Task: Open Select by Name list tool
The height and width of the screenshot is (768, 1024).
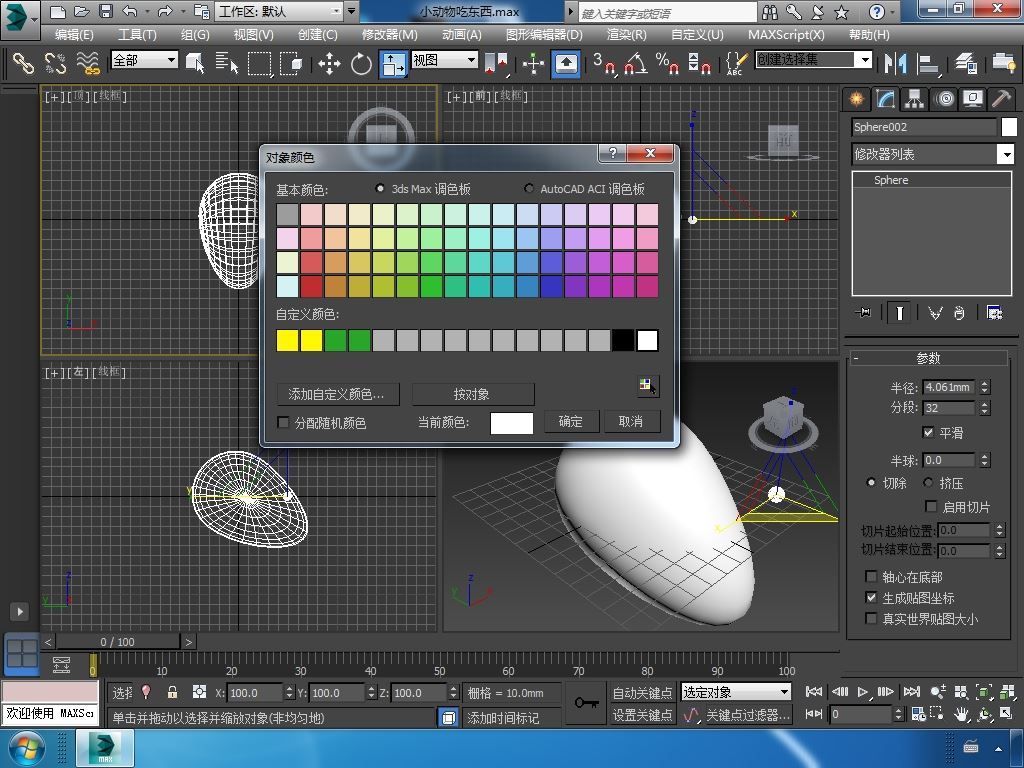Action: [227, 63]
